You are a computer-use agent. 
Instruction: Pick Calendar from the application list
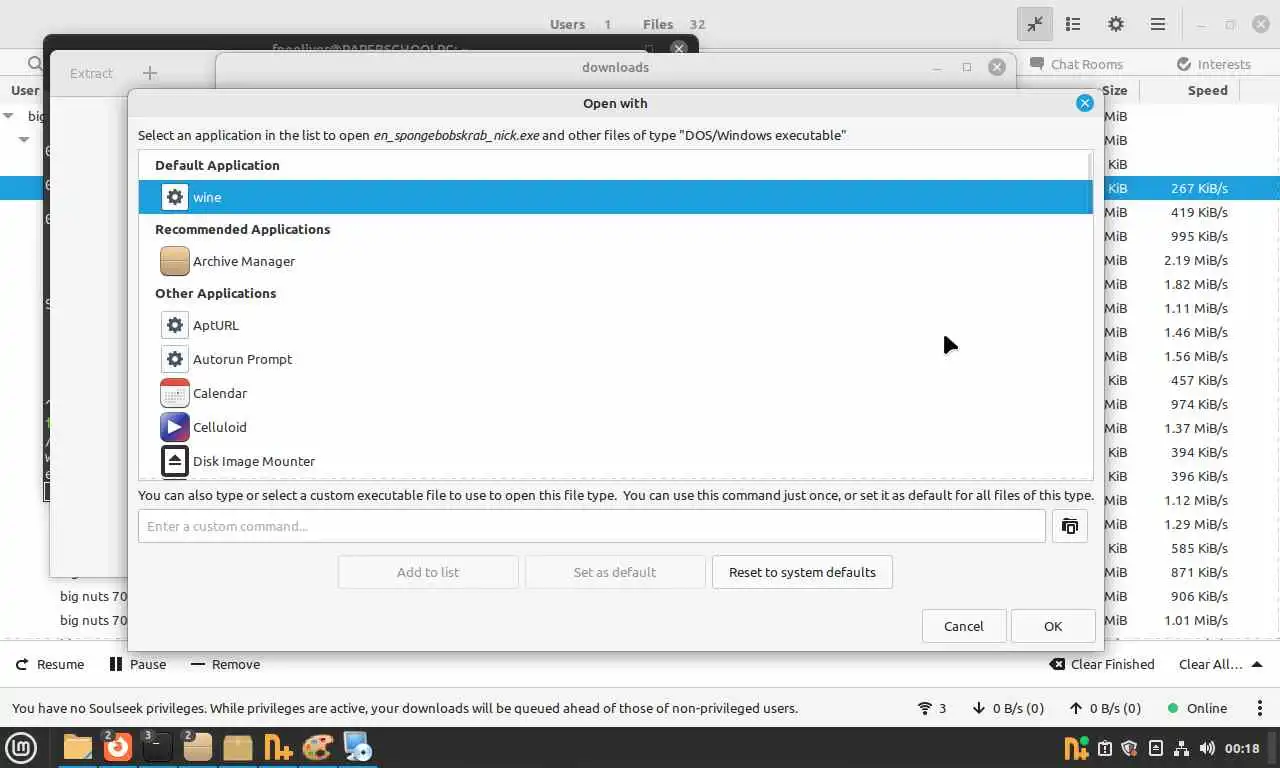click(615, 393)
